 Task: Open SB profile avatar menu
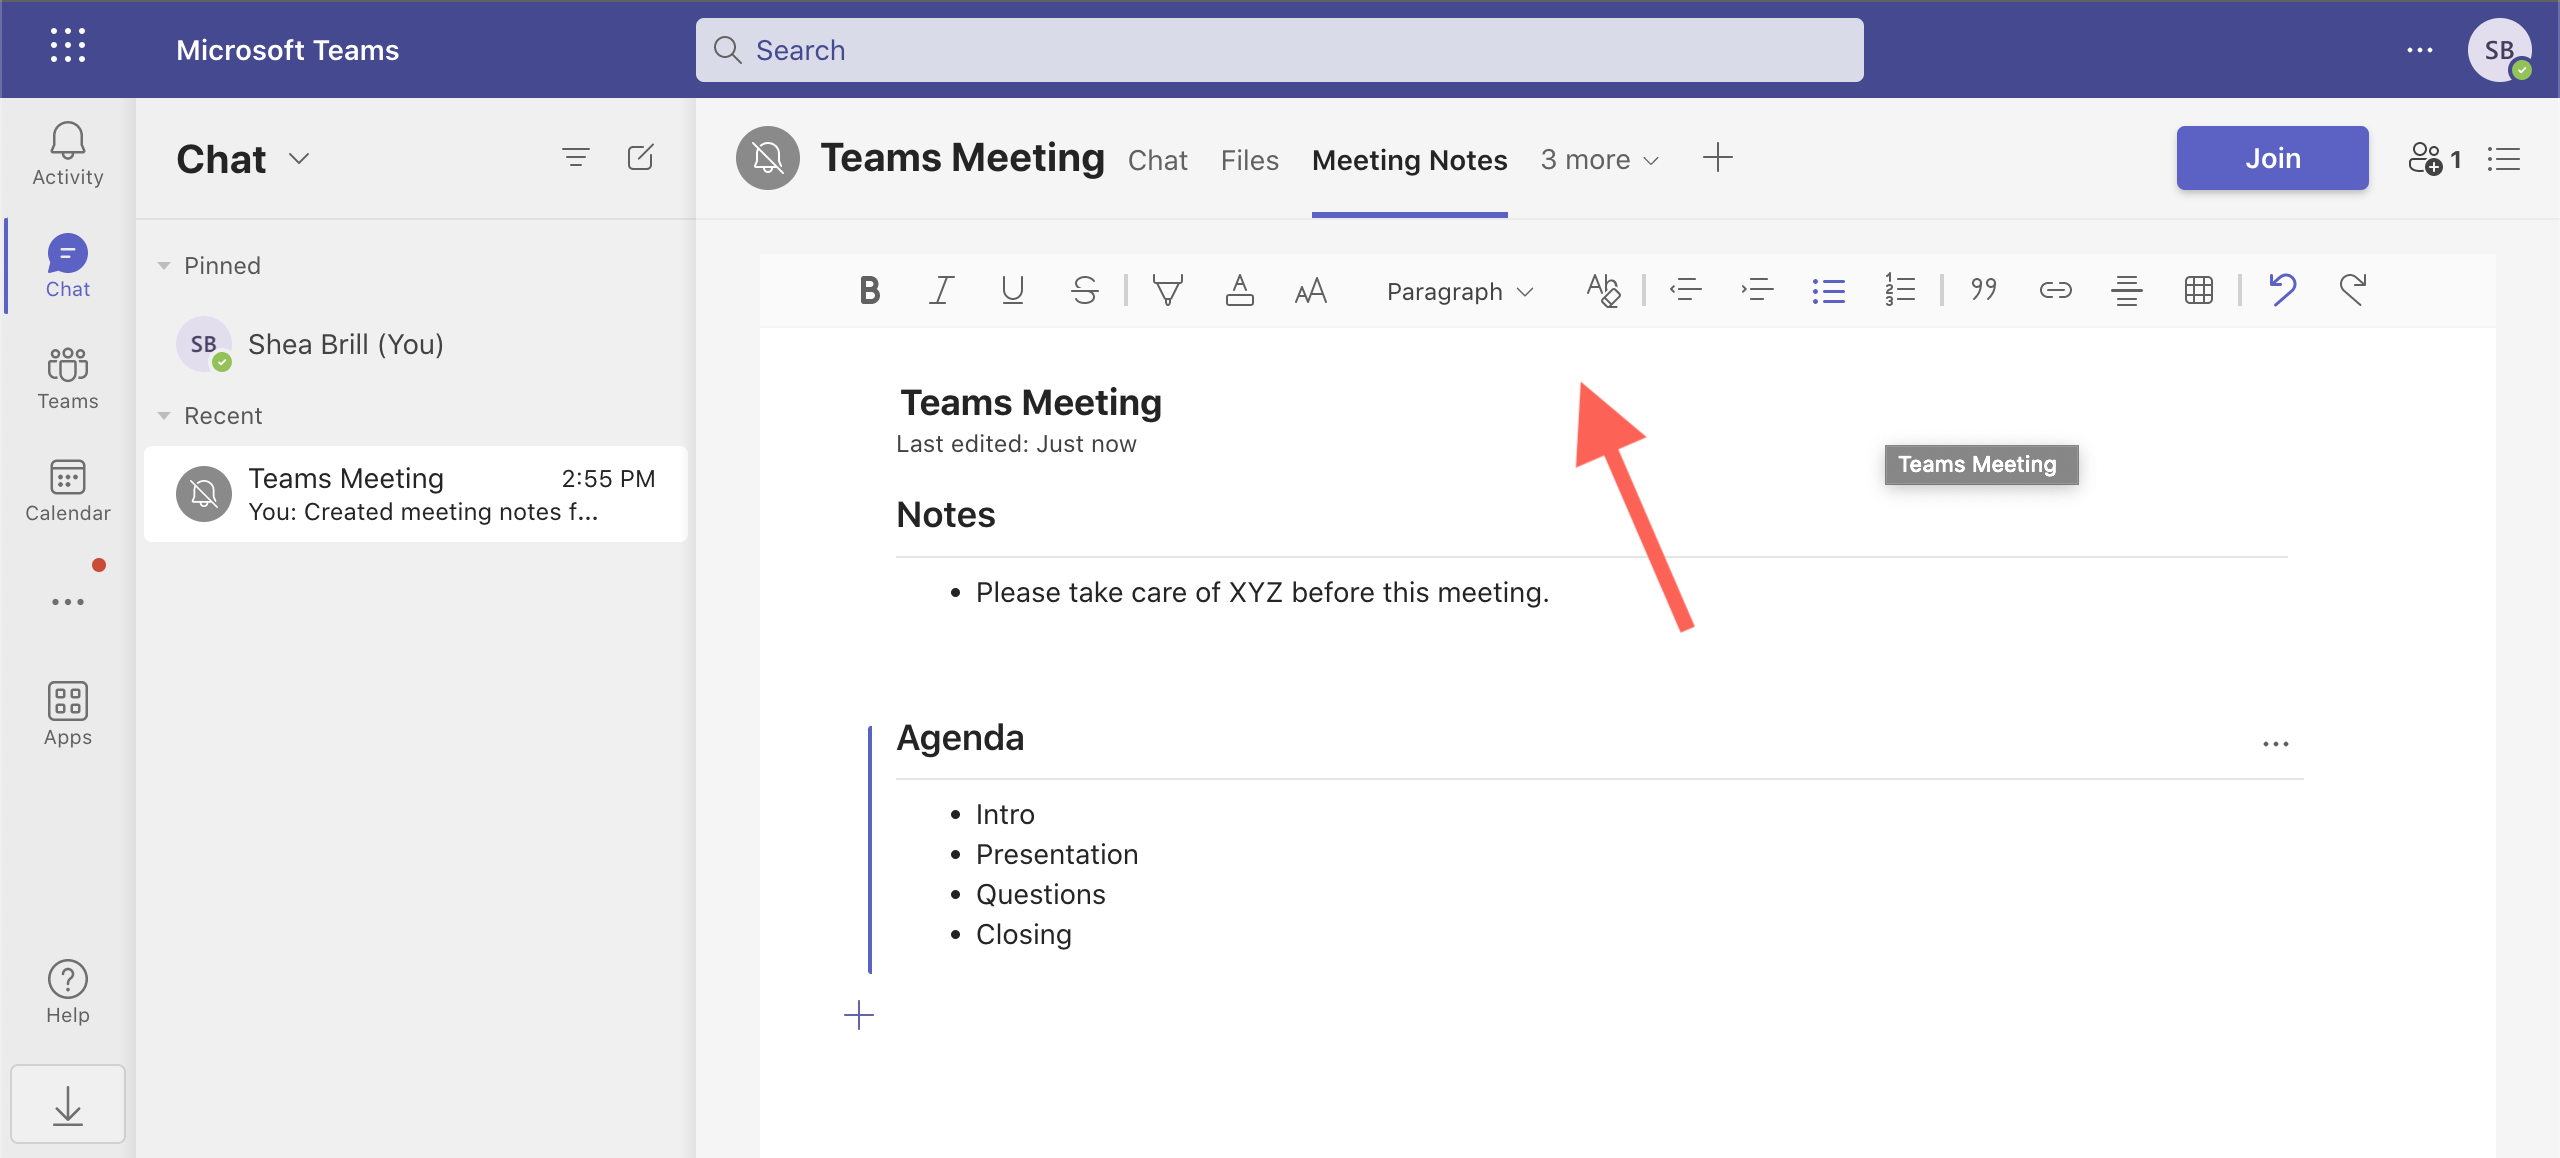(x=2499, y=50)
